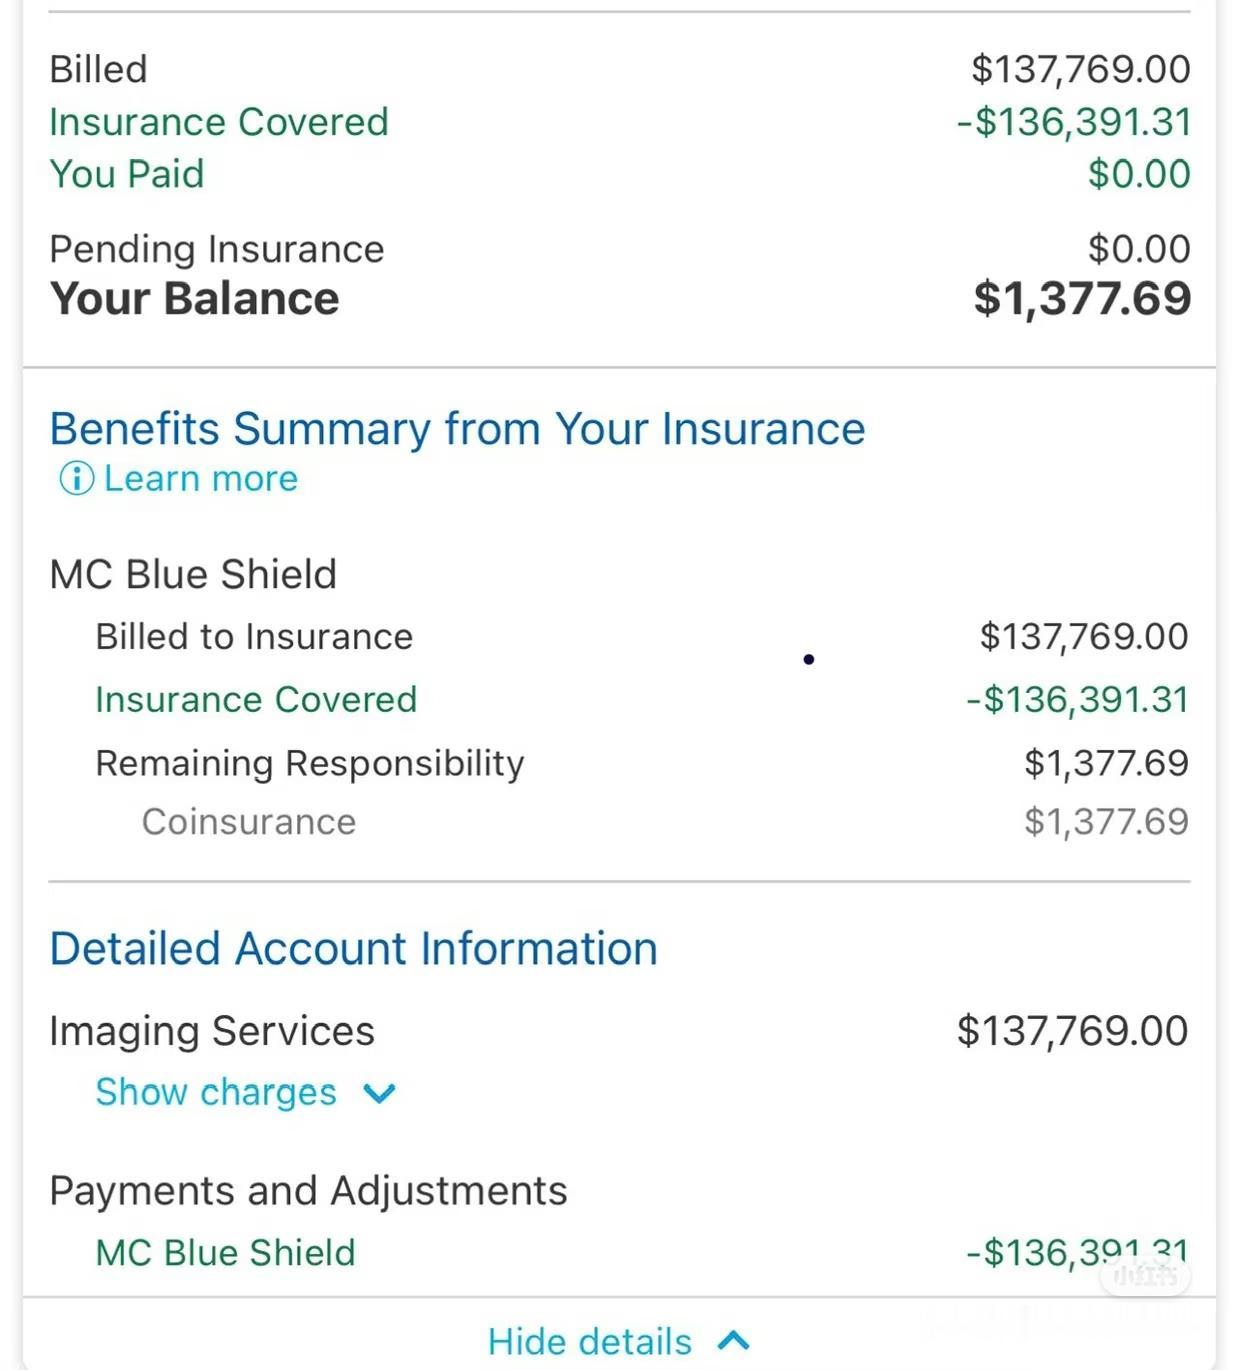Select the Benefits Summary from Your Insurance heading
Image resolution: width=1238 pixels, height=1370 pixels.
click(x=458, y=429)
